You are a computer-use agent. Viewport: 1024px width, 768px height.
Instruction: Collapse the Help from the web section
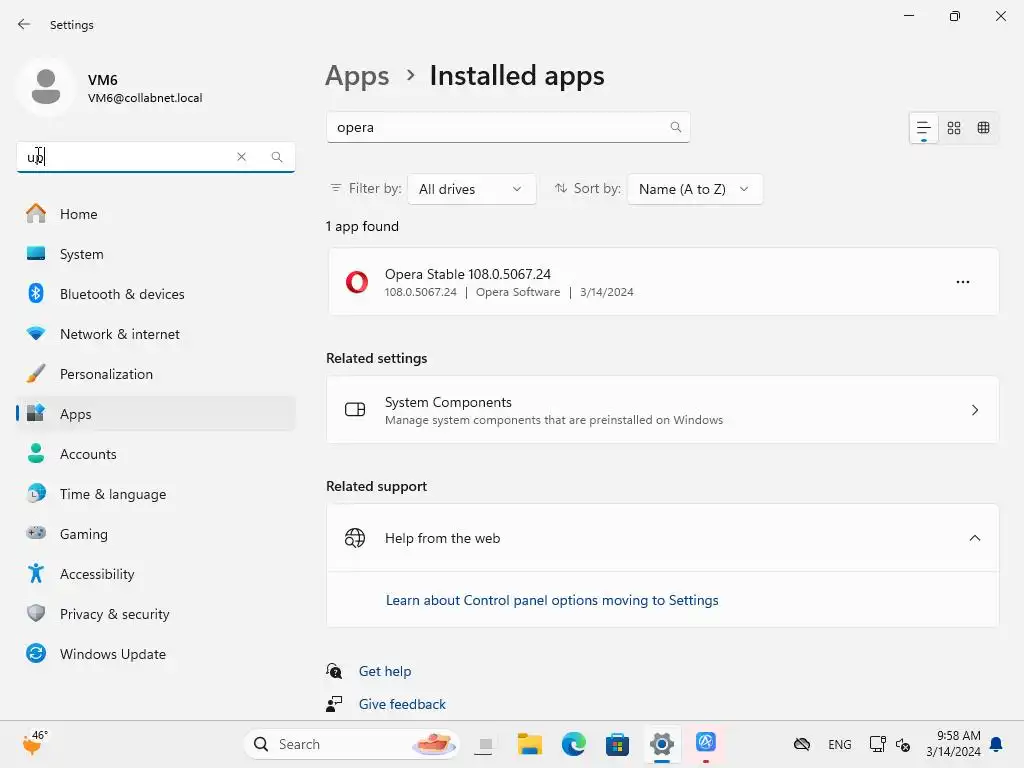pos(974,538)
